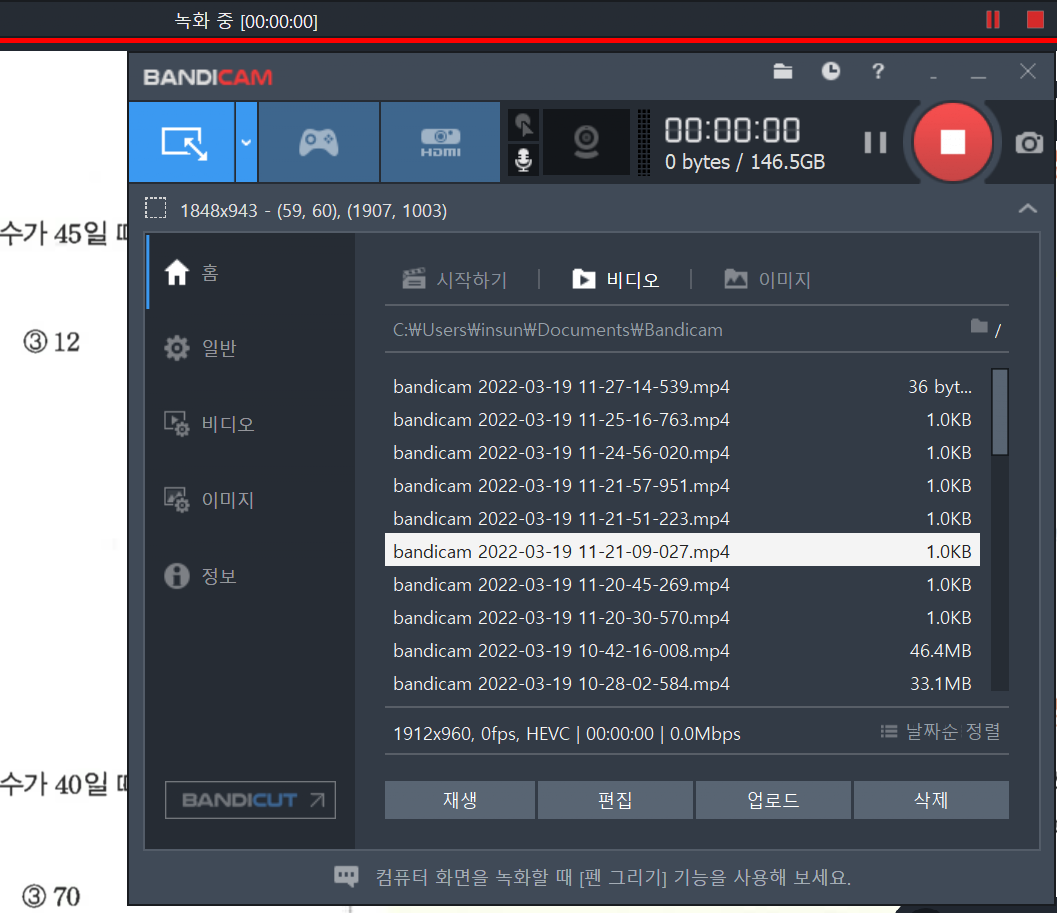1057x913 pixels.
Task: Click the tip message about 펜 그리기
Action: [613, 877]
